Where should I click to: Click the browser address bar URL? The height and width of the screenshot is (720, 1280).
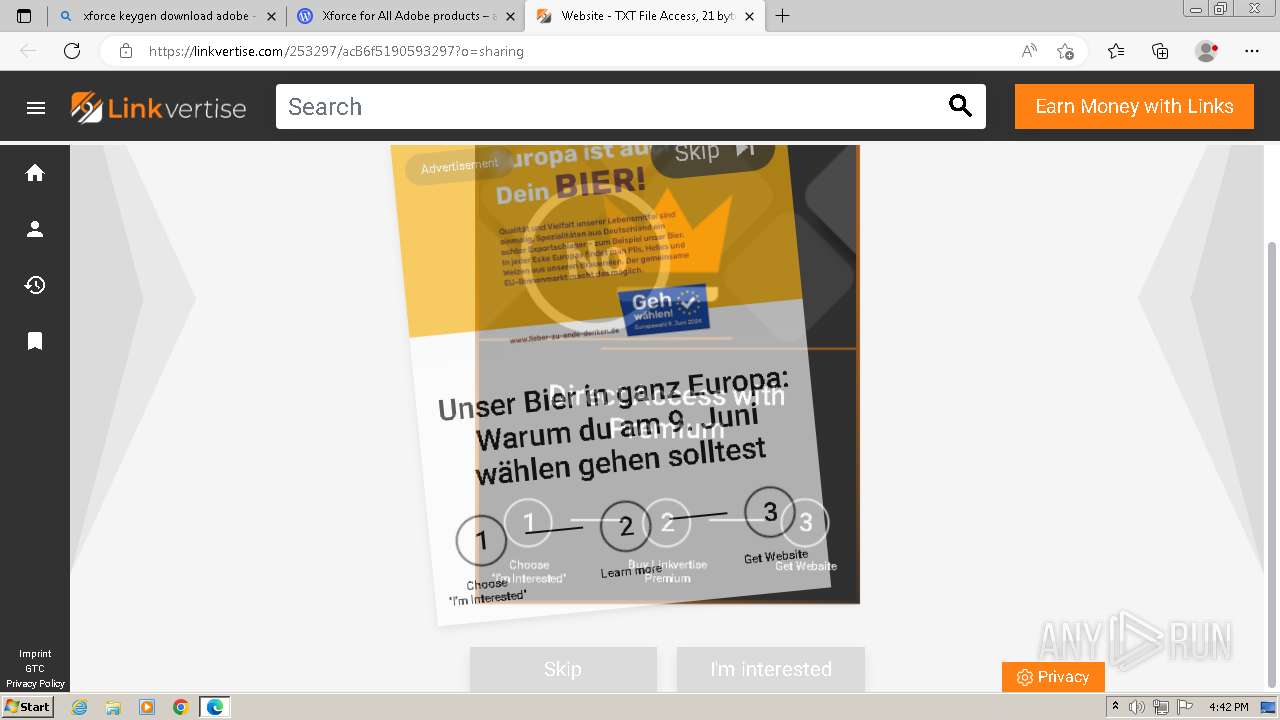click(336, 51)
